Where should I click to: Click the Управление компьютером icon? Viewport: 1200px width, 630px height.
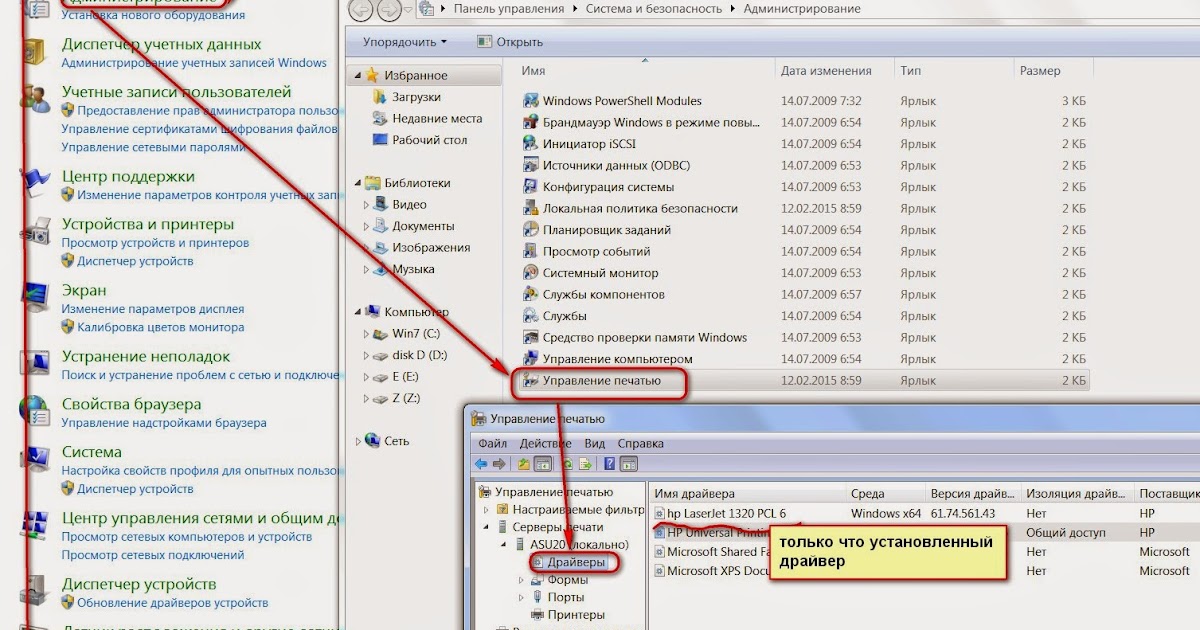(531, 359)
